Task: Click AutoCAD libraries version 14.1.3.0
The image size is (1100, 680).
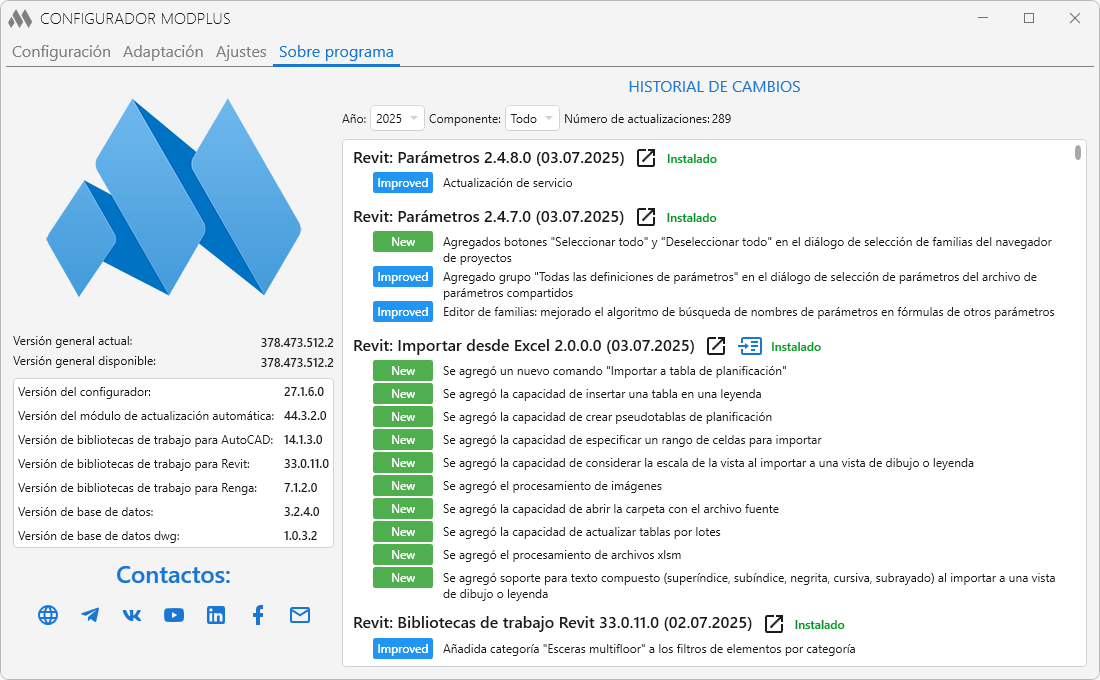Action: click(303, 439)
